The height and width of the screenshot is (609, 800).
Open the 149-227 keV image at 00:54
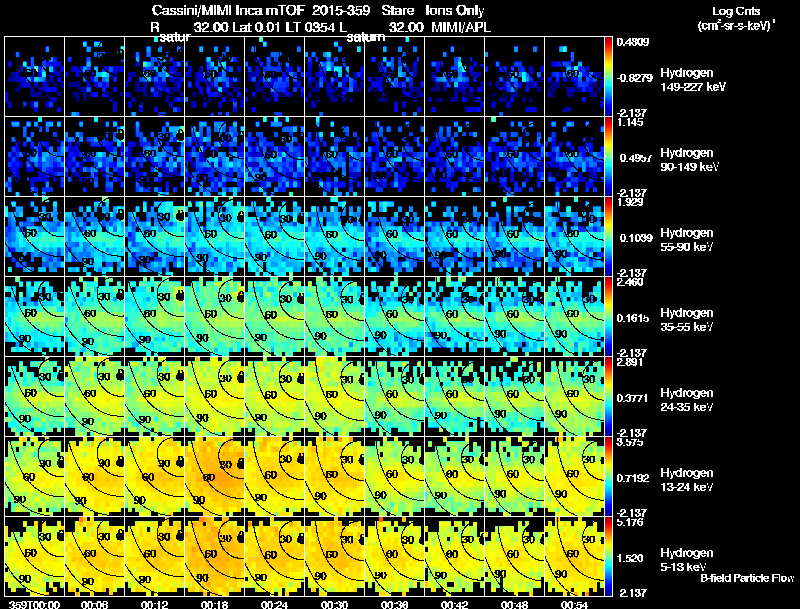574,77
